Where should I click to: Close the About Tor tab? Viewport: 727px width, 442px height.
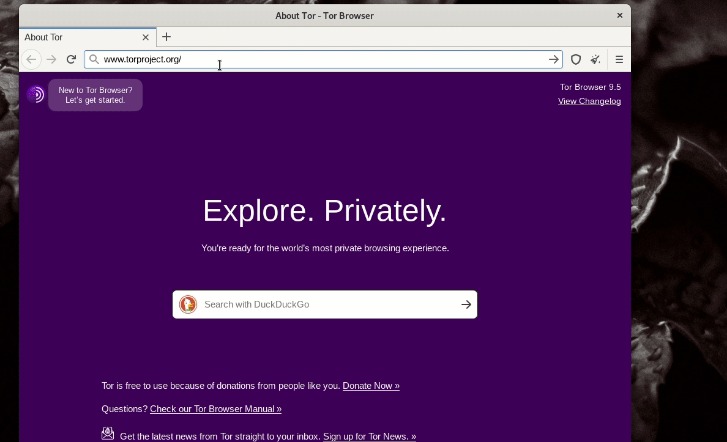pos(146,37)
